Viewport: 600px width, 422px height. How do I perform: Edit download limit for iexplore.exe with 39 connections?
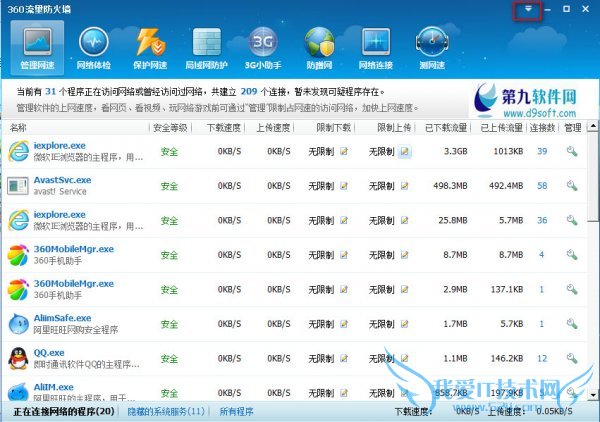(344, 152)
